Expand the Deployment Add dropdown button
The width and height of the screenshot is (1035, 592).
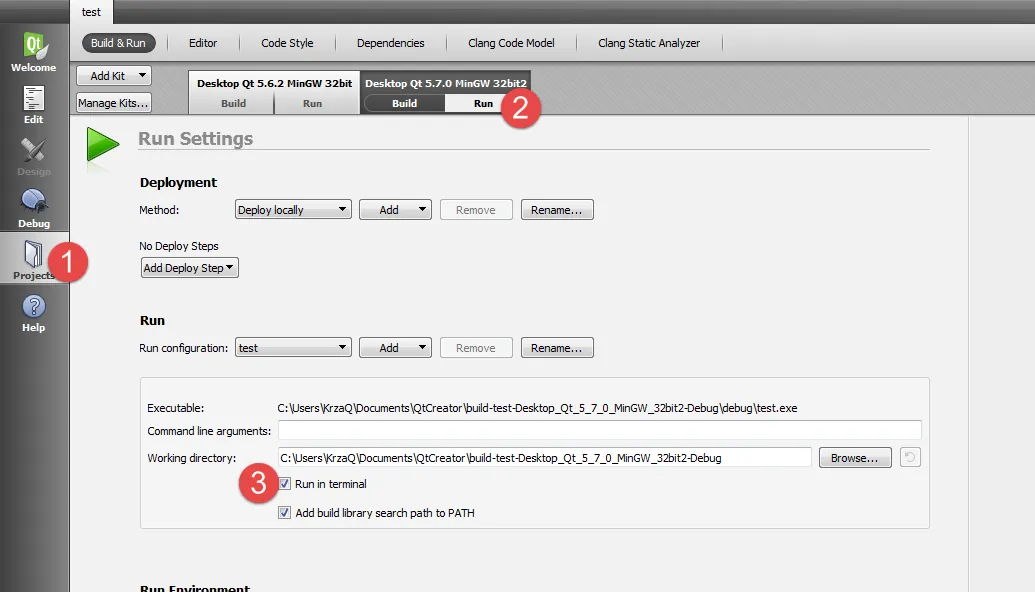(395, 210)
